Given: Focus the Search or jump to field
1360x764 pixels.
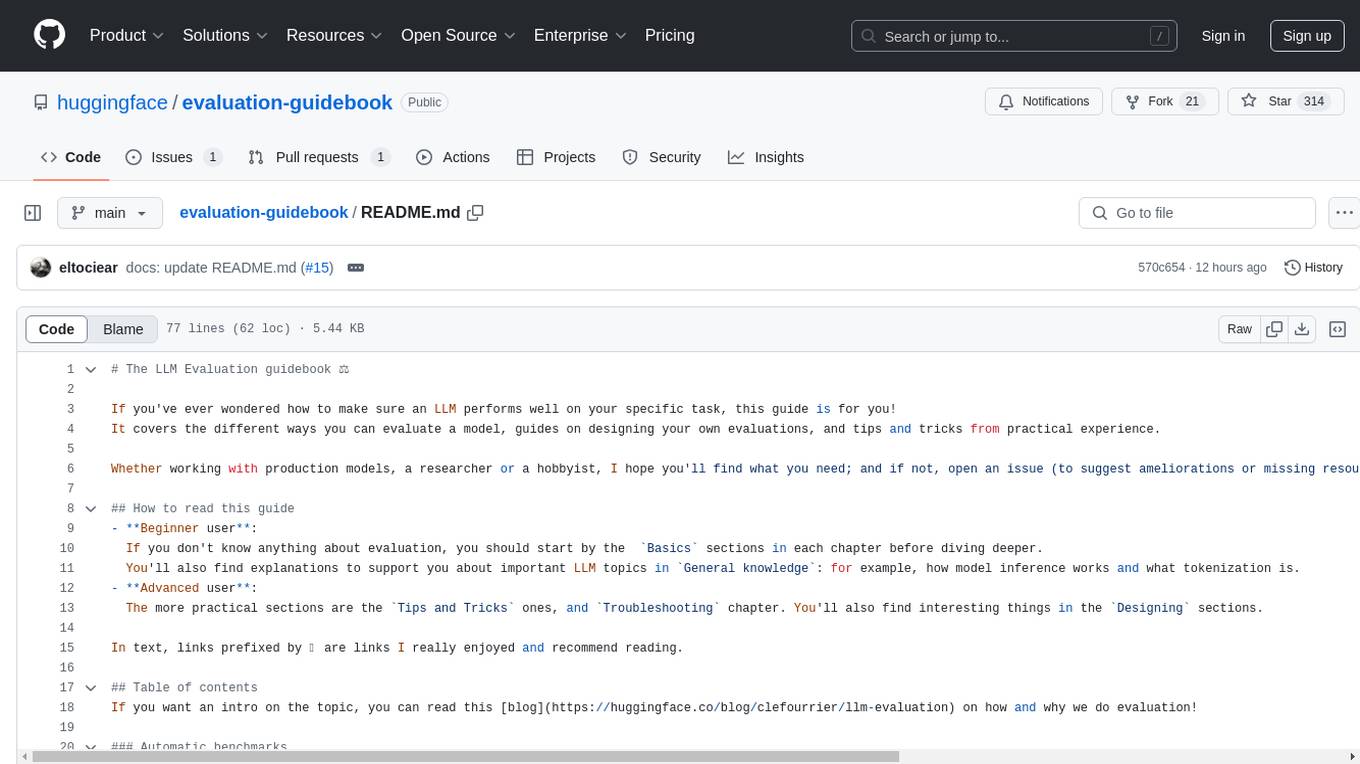Looking at the screenshot, I should pos(1016,36).
